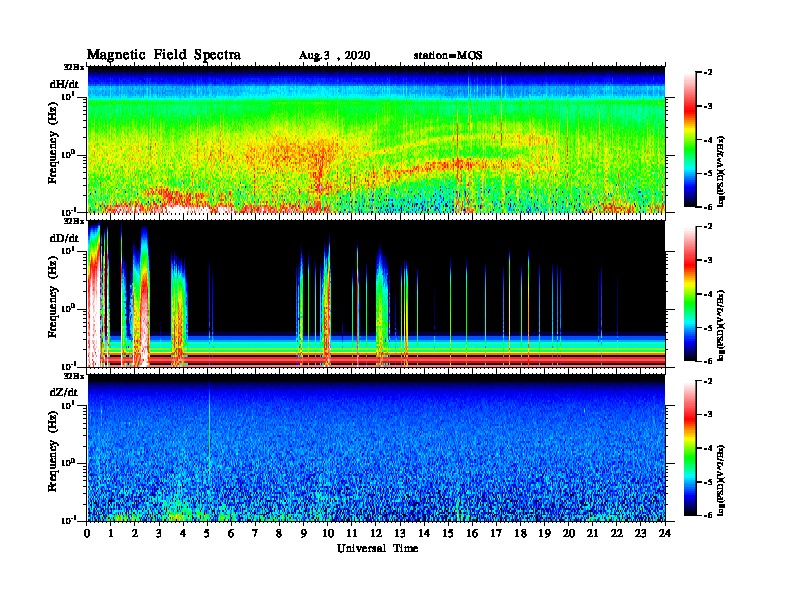Click the dH/dt panel label
This screenshot has width=792, height=612.
point(64,84)
